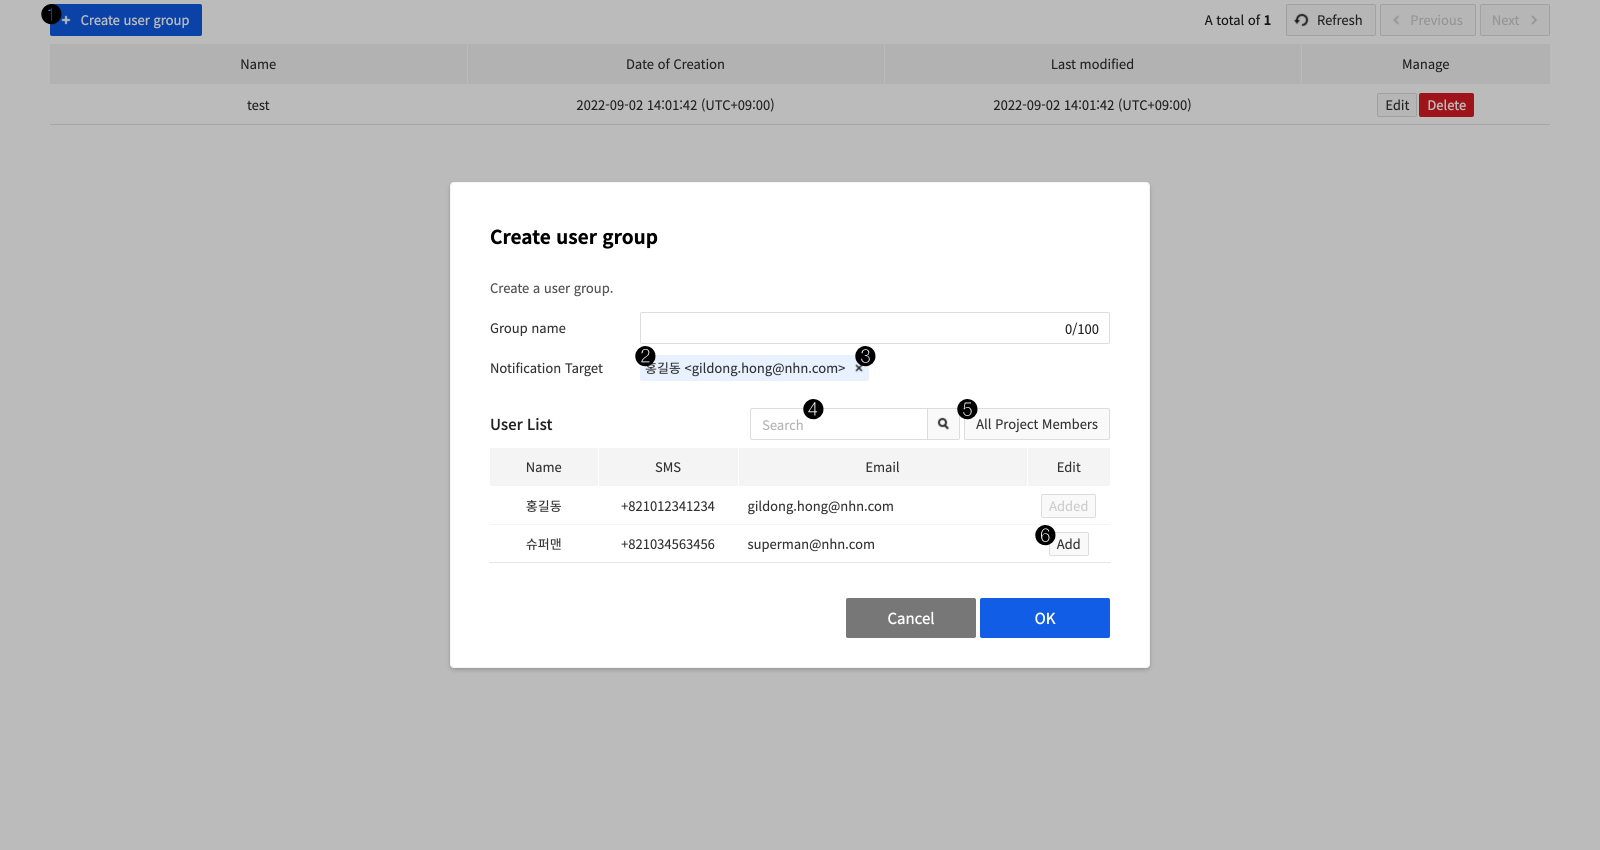Viewport: 1600px width, 850px height.
Task: Cancel creating the user group
Action: (911, 618)
